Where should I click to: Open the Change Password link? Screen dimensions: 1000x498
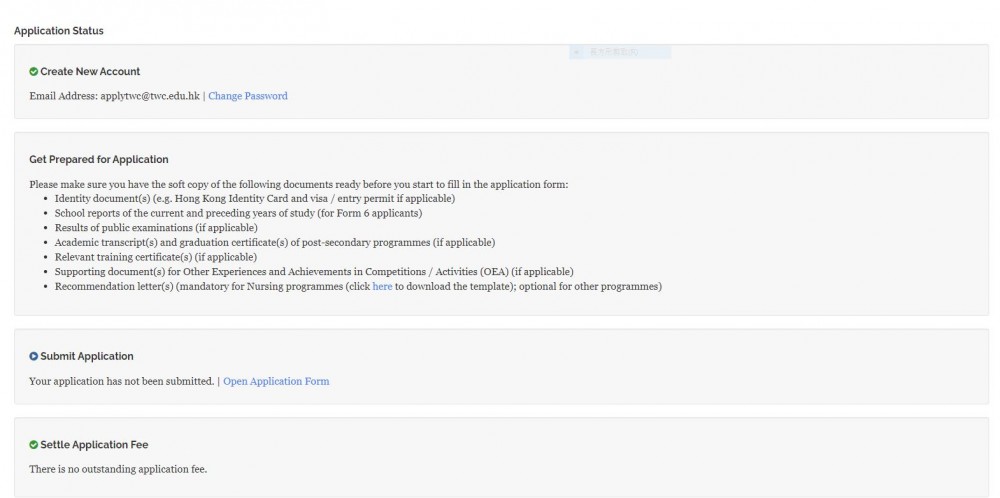pyautogui.click(x=247, y=96)
